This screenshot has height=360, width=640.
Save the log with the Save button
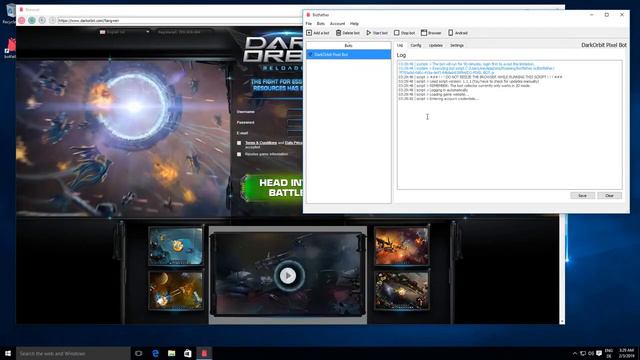[x=582, y=196]
